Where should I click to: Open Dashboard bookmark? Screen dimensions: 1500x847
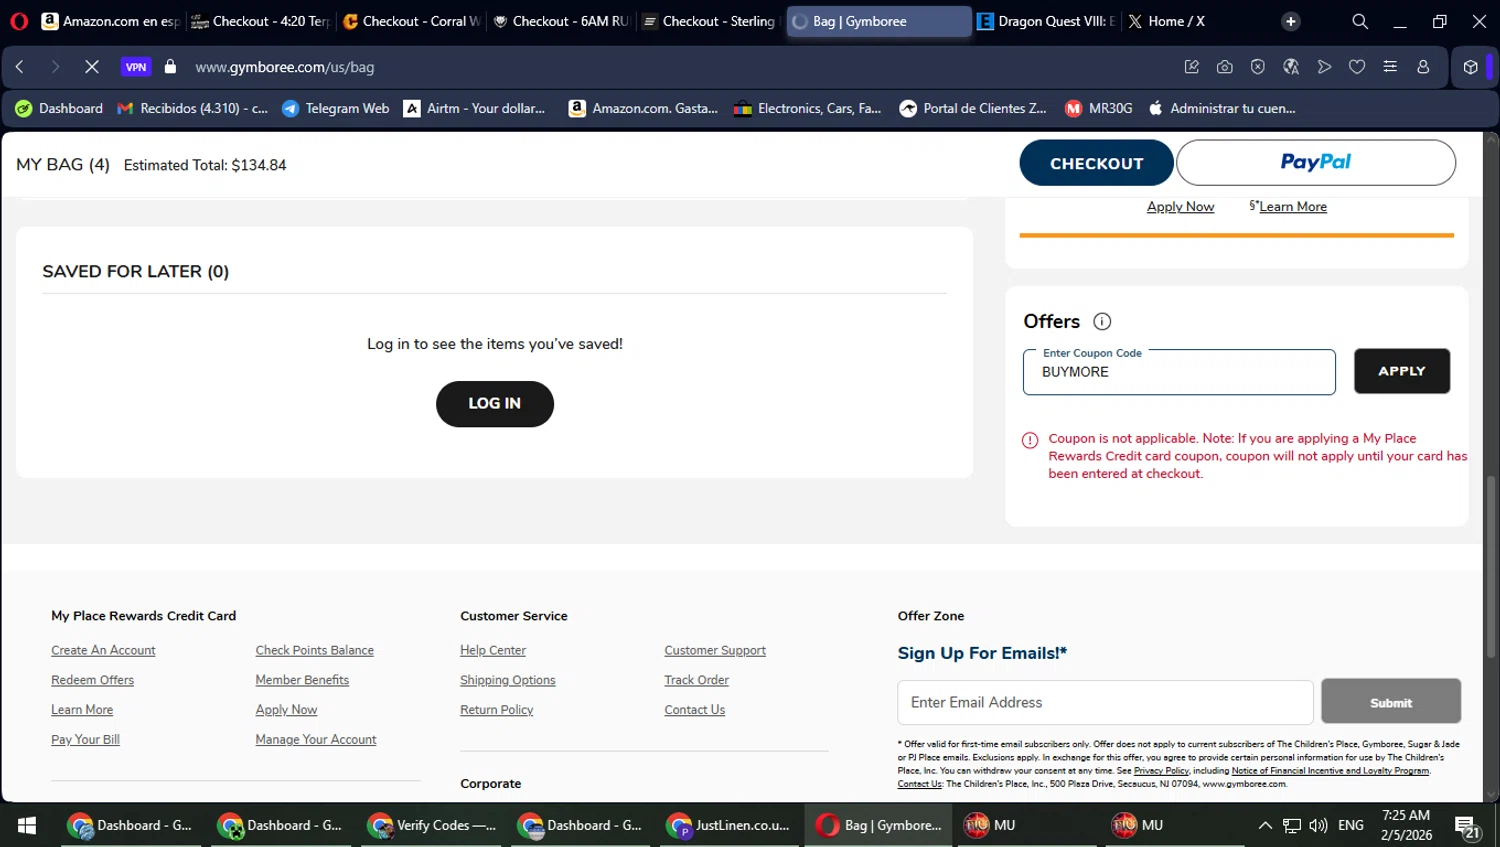[59, 108]
